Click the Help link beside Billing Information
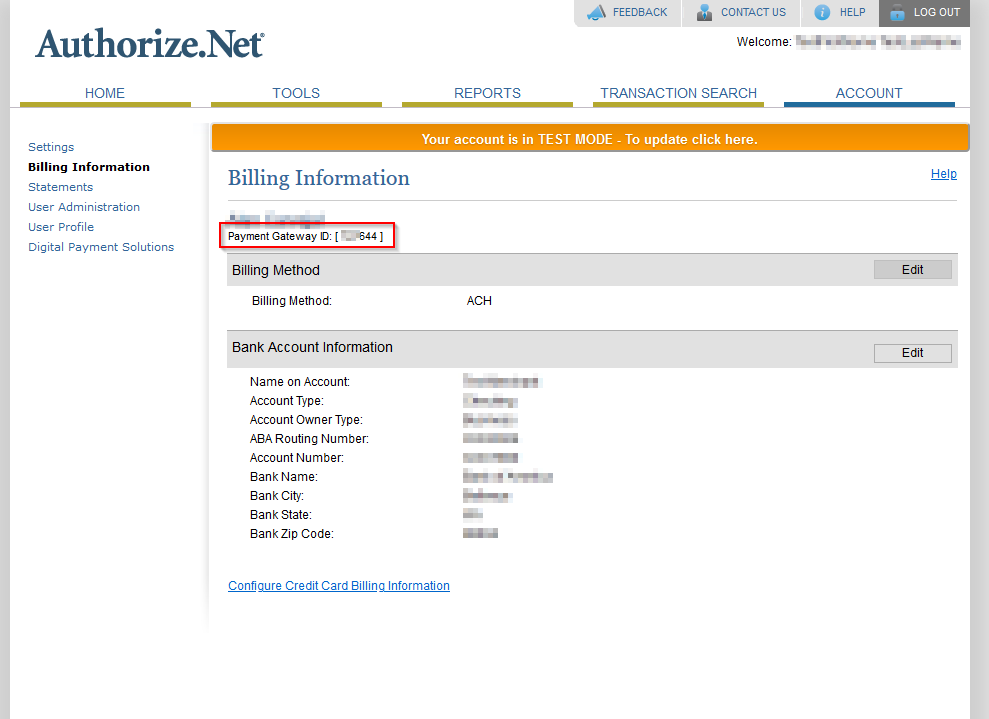 point(944,174)
